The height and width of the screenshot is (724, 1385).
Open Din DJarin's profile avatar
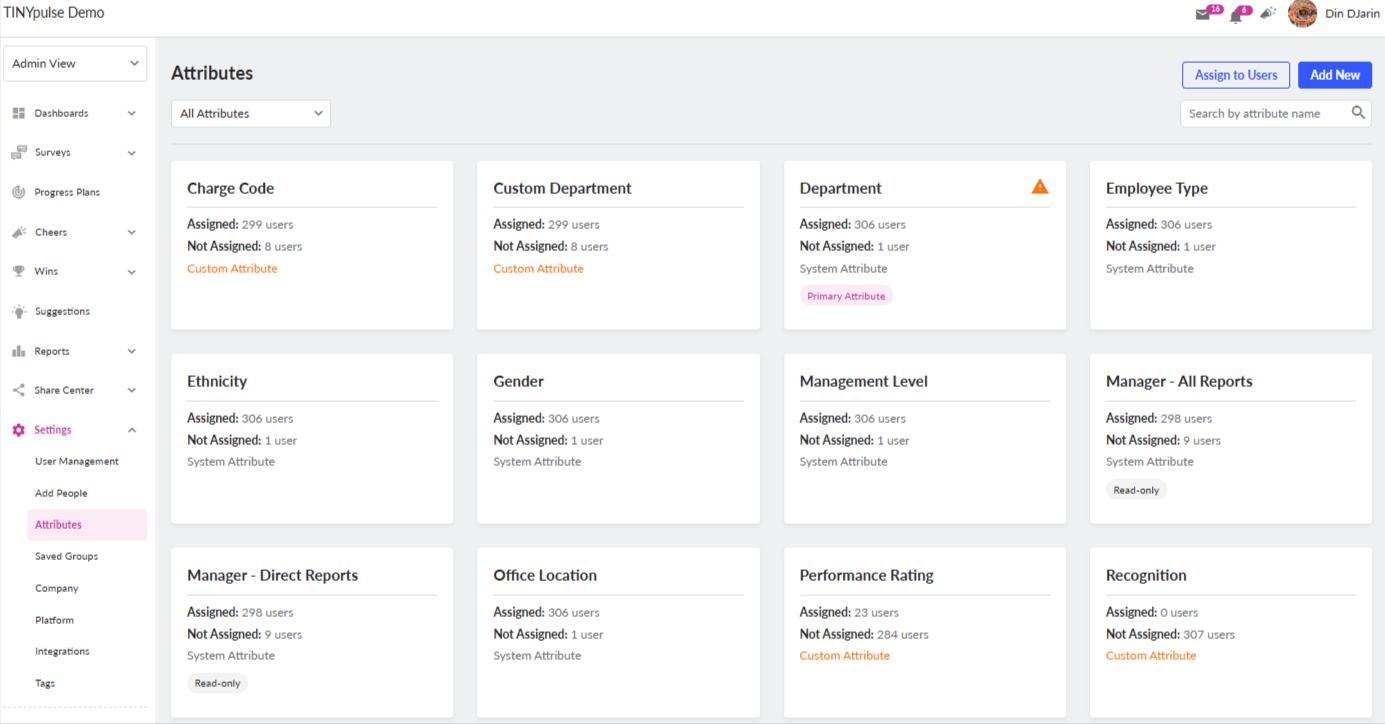pyautogui.click(x=1302, y=13)
